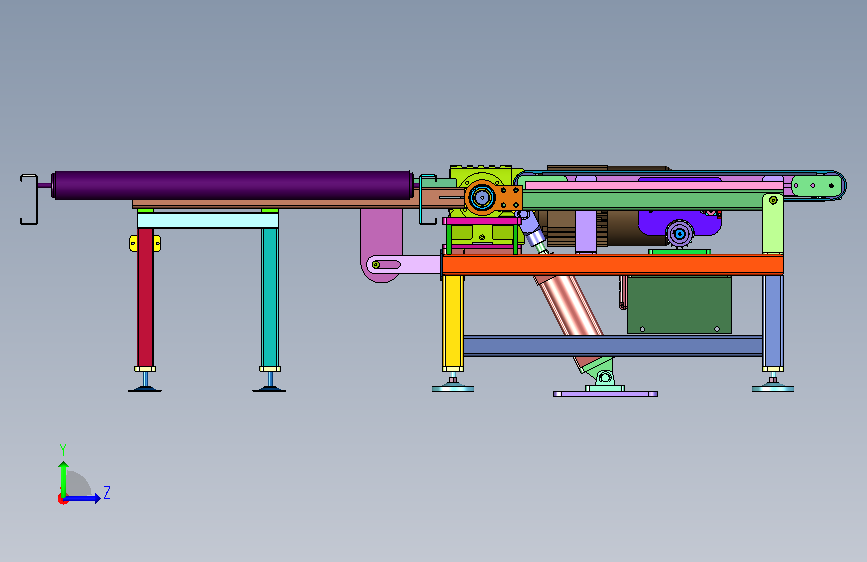Select the C-shaped bracket at far left end
Image resolution: width=867 pixels, height=562 pixels.
[x=29, y=199]
